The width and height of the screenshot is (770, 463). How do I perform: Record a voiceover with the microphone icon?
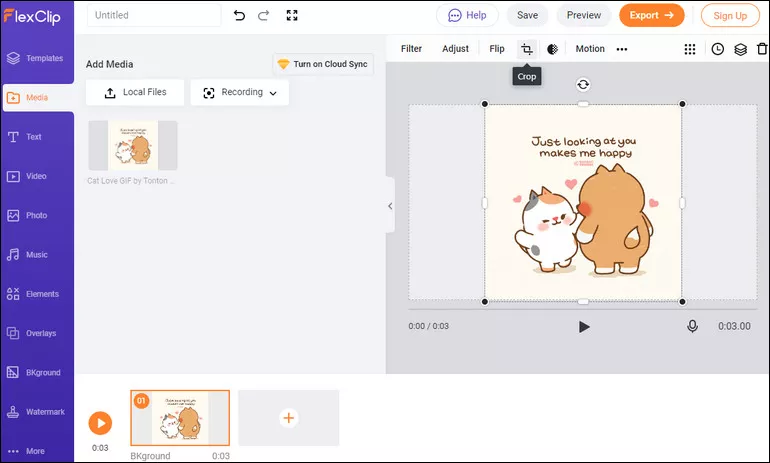coord(692,326)
